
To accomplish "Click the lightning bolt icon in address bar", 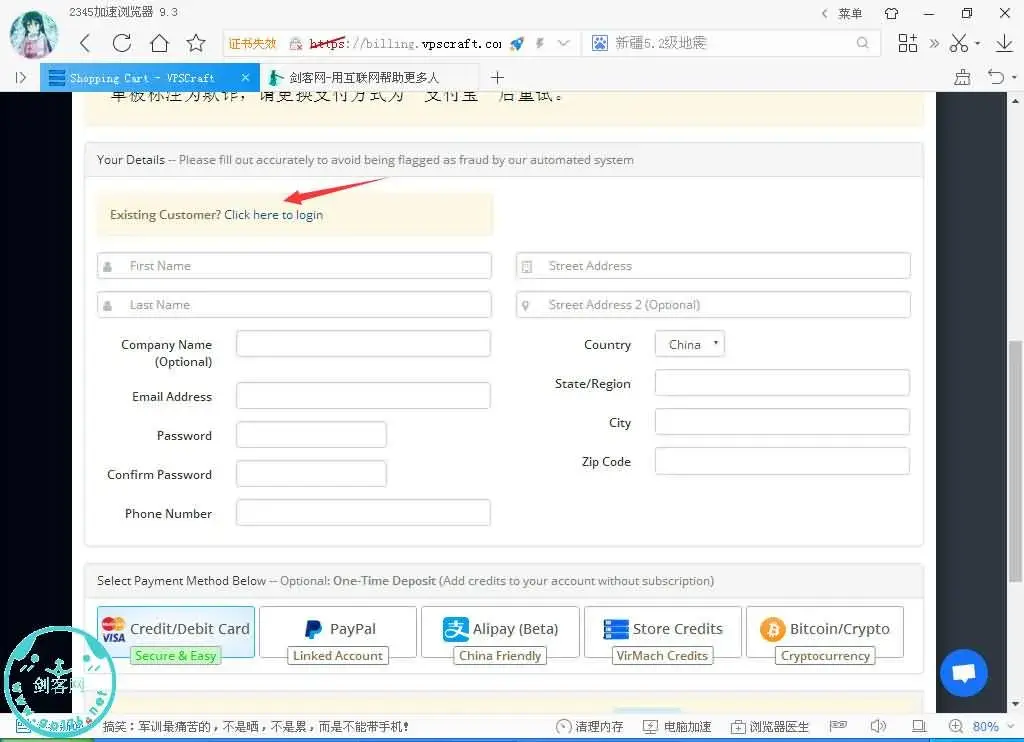I will pos(540,44).
